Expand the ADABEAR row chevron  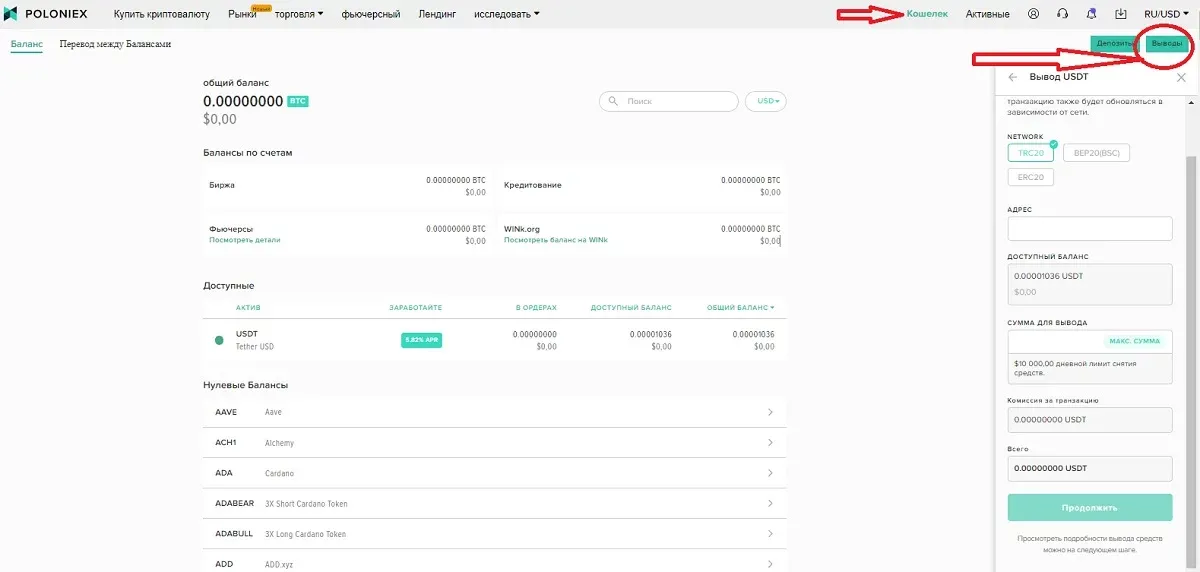[770, 504]
